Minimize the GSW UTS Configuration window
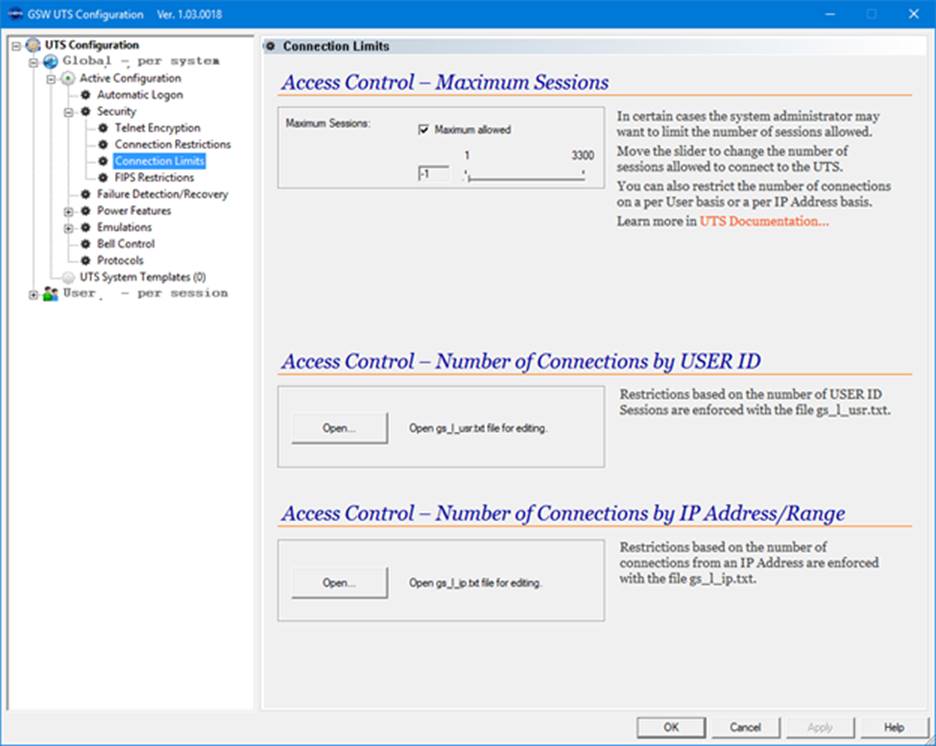The height and width of the screenshot is (746, 936). pos(830,14)
